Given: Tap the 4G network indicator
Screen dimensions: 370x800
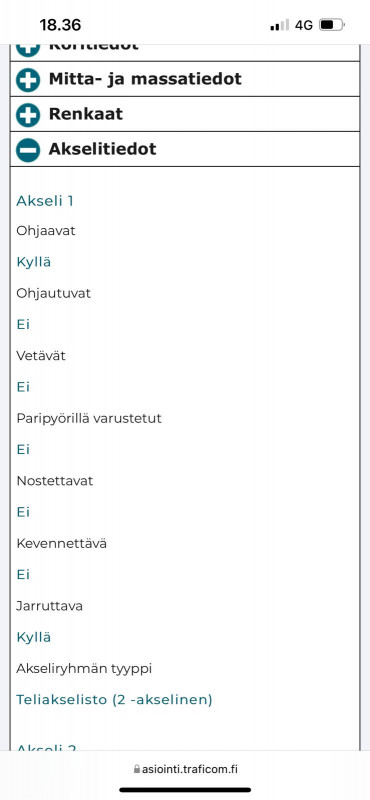Looking at the screenshot, I should [304, 25].
